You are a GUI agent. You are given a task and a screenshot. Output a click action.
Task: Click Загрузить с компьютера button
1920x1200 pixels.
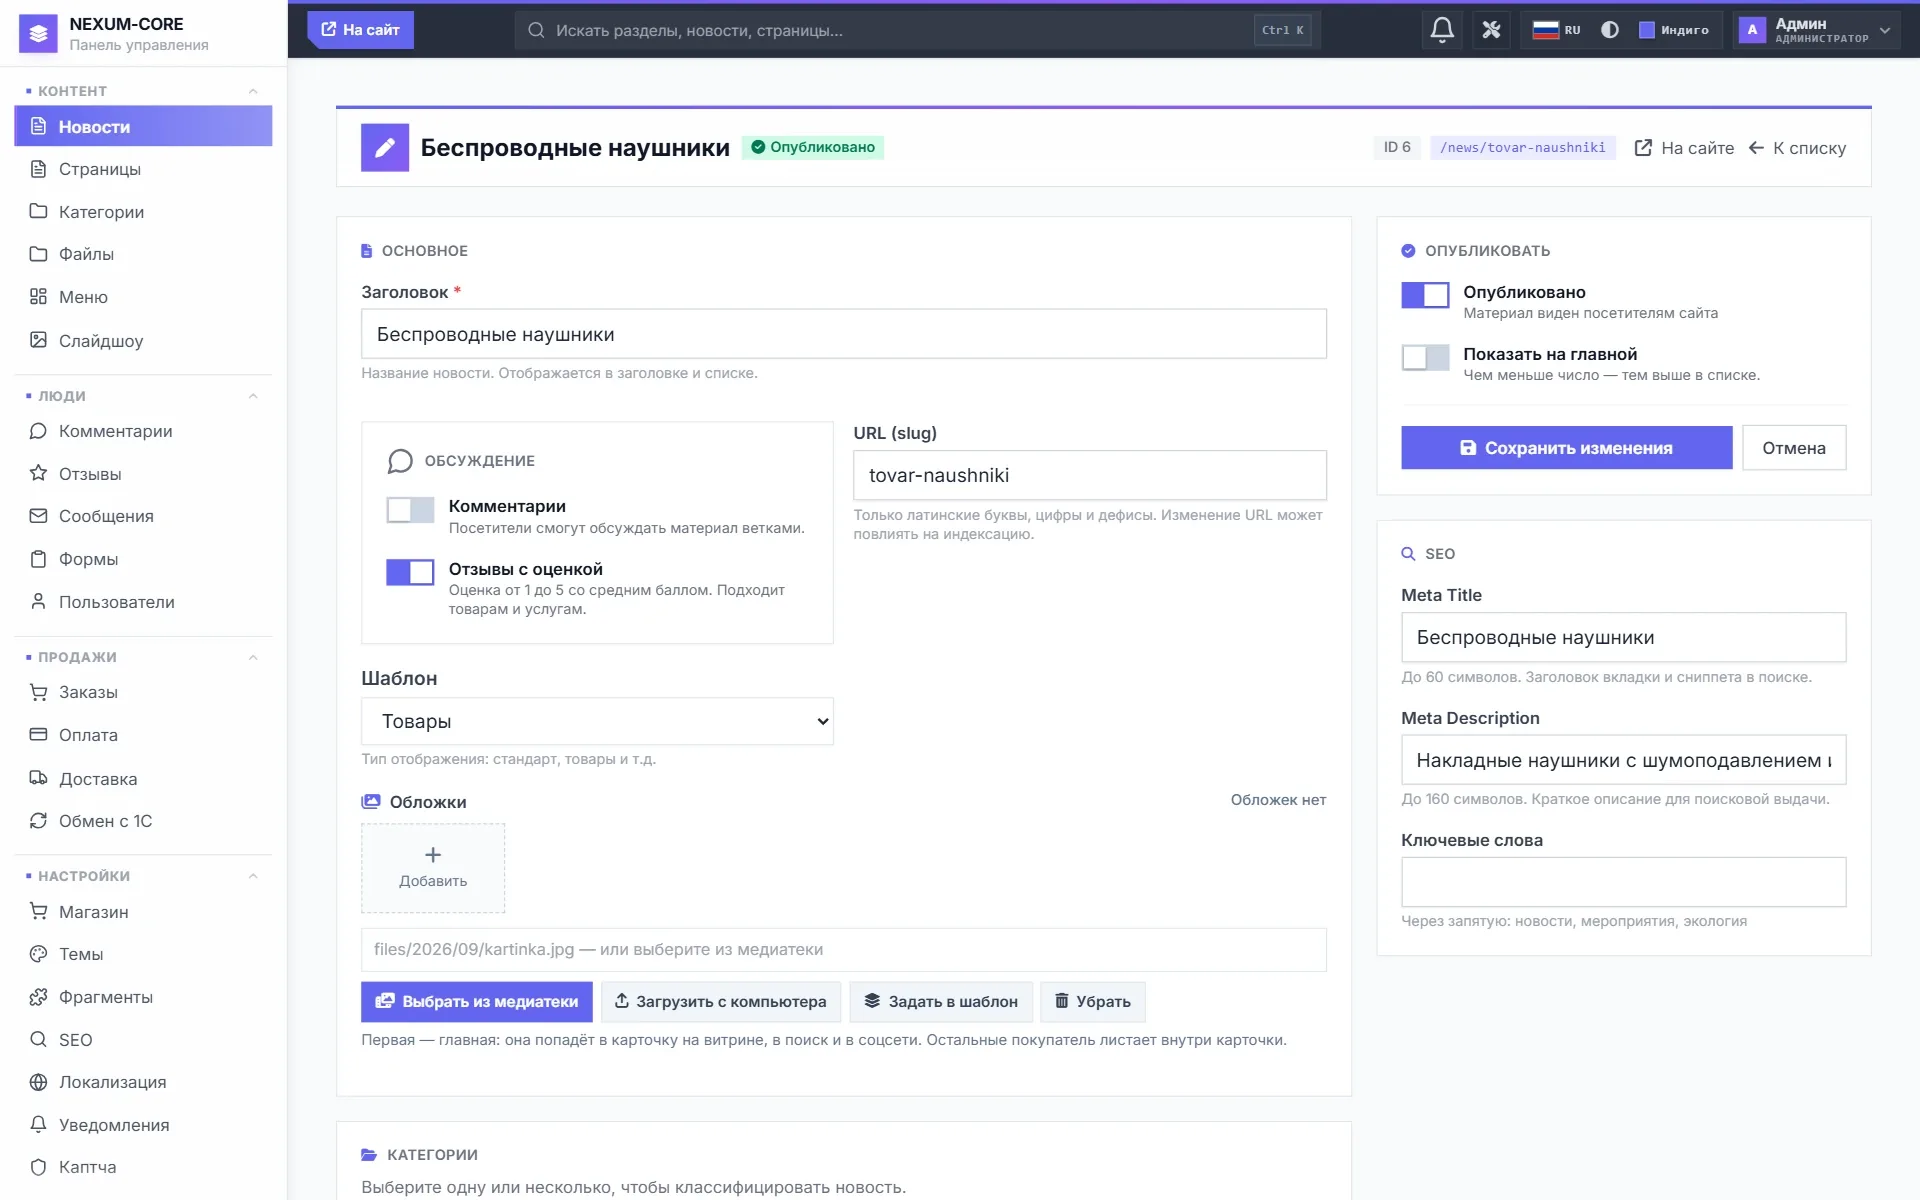click(x=720, y=1001)
